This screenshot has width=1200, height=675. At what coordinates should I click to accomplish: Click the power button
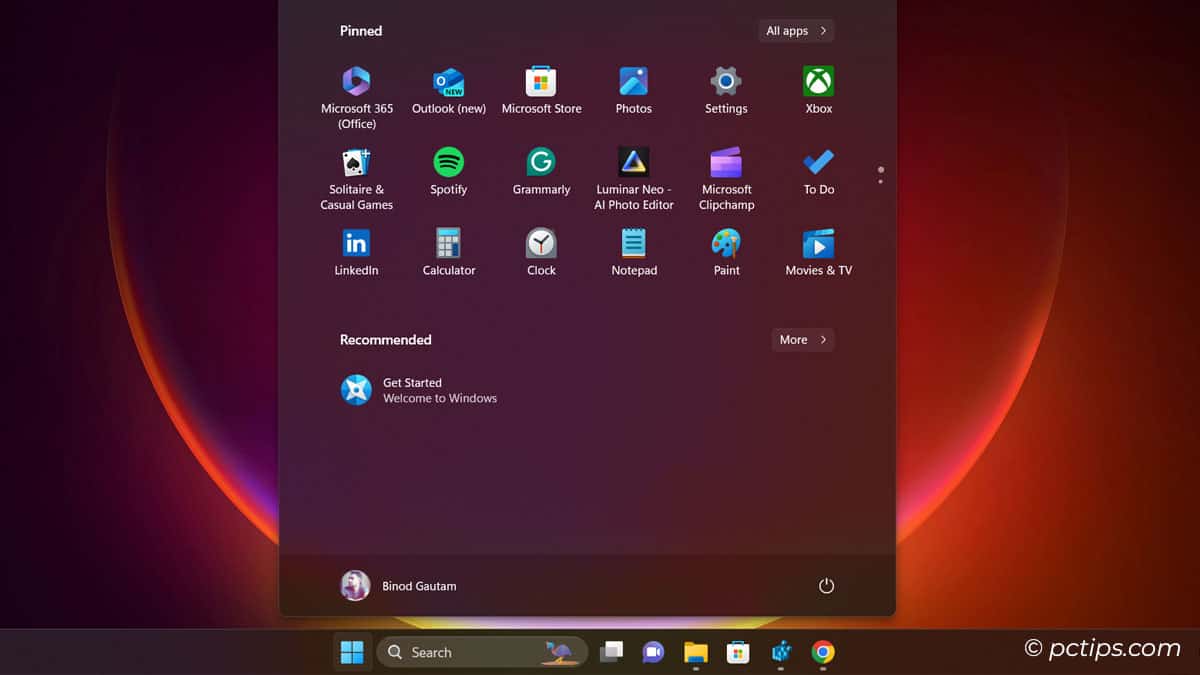coord(826,586)
